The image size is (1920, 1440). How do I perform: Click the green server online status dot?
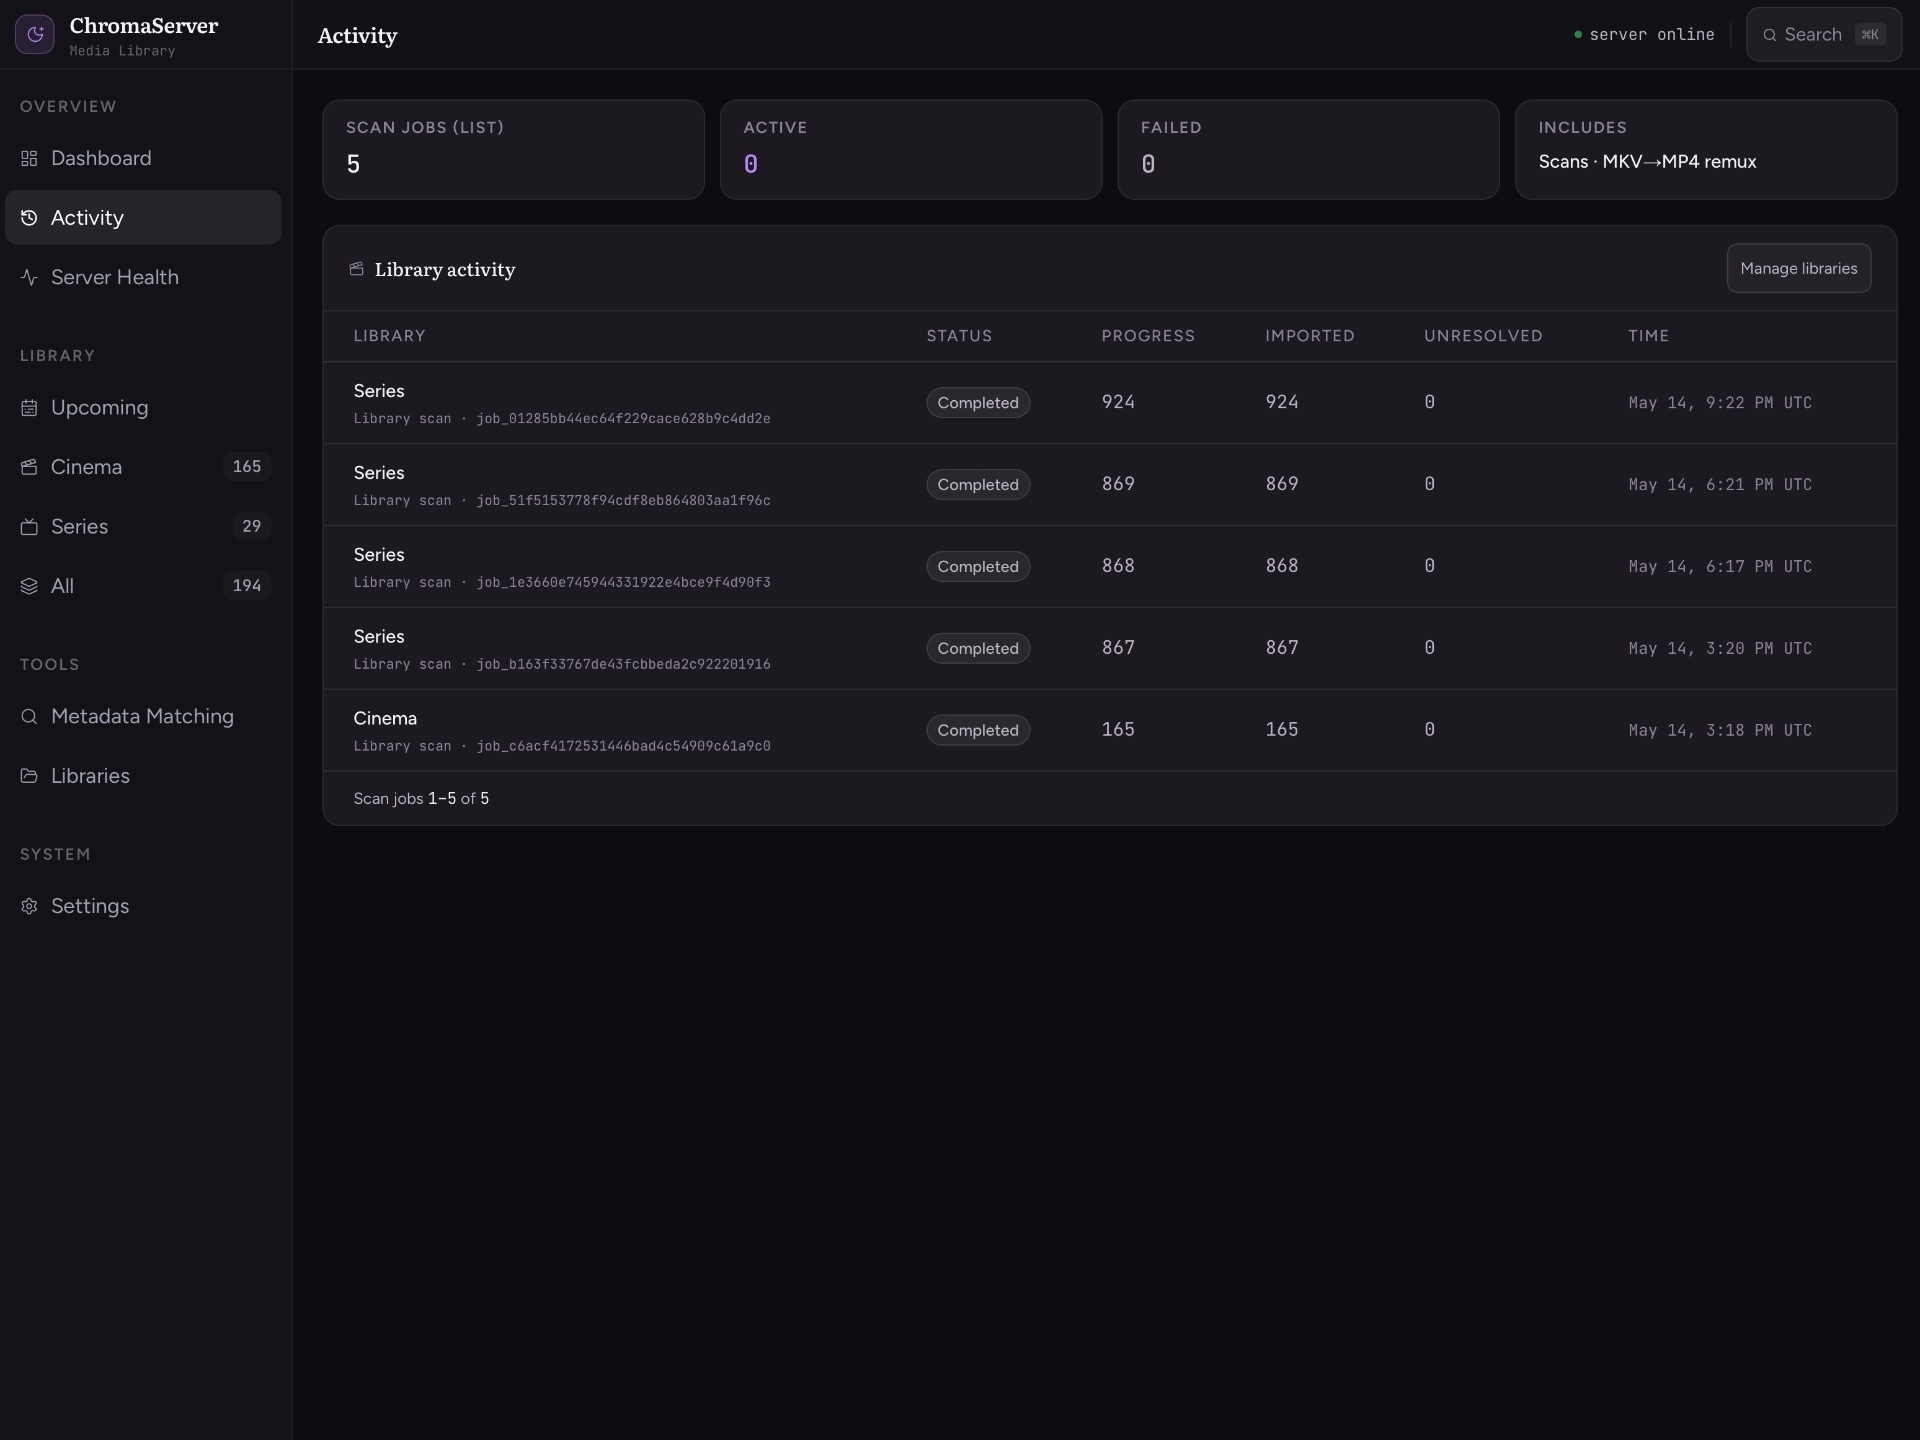1578,35
